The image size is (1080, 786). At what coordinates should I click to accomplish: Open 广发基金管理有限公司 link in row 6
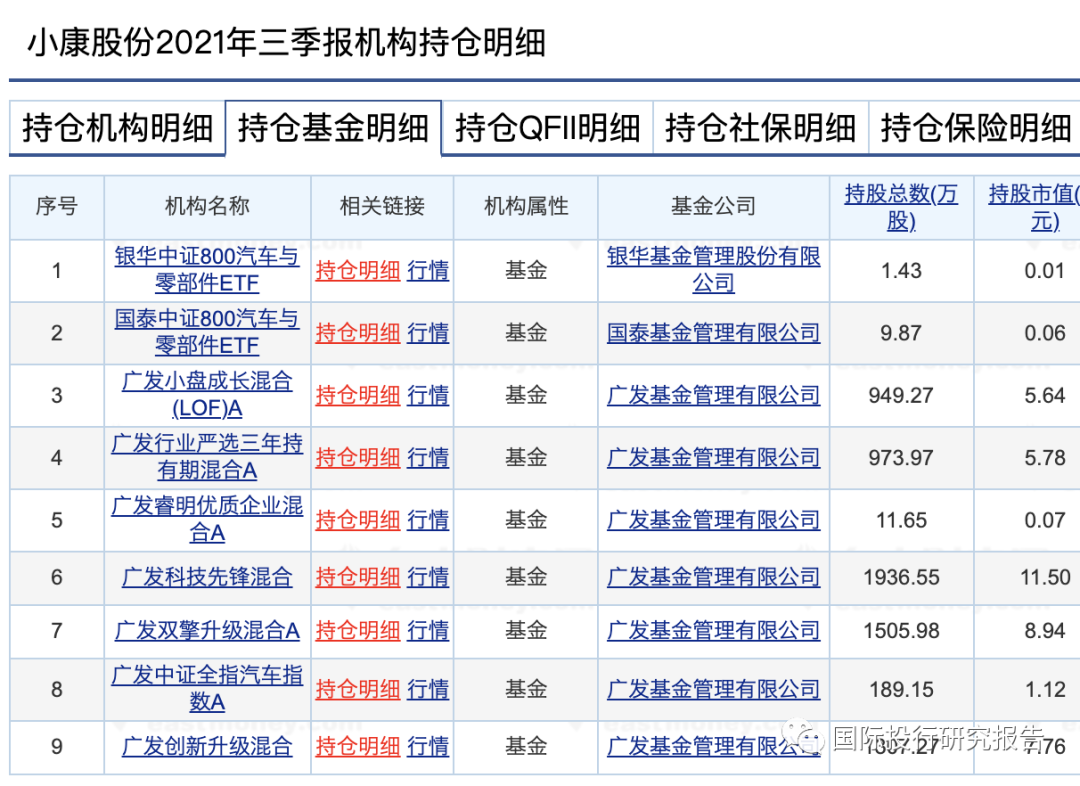[714, 577]
